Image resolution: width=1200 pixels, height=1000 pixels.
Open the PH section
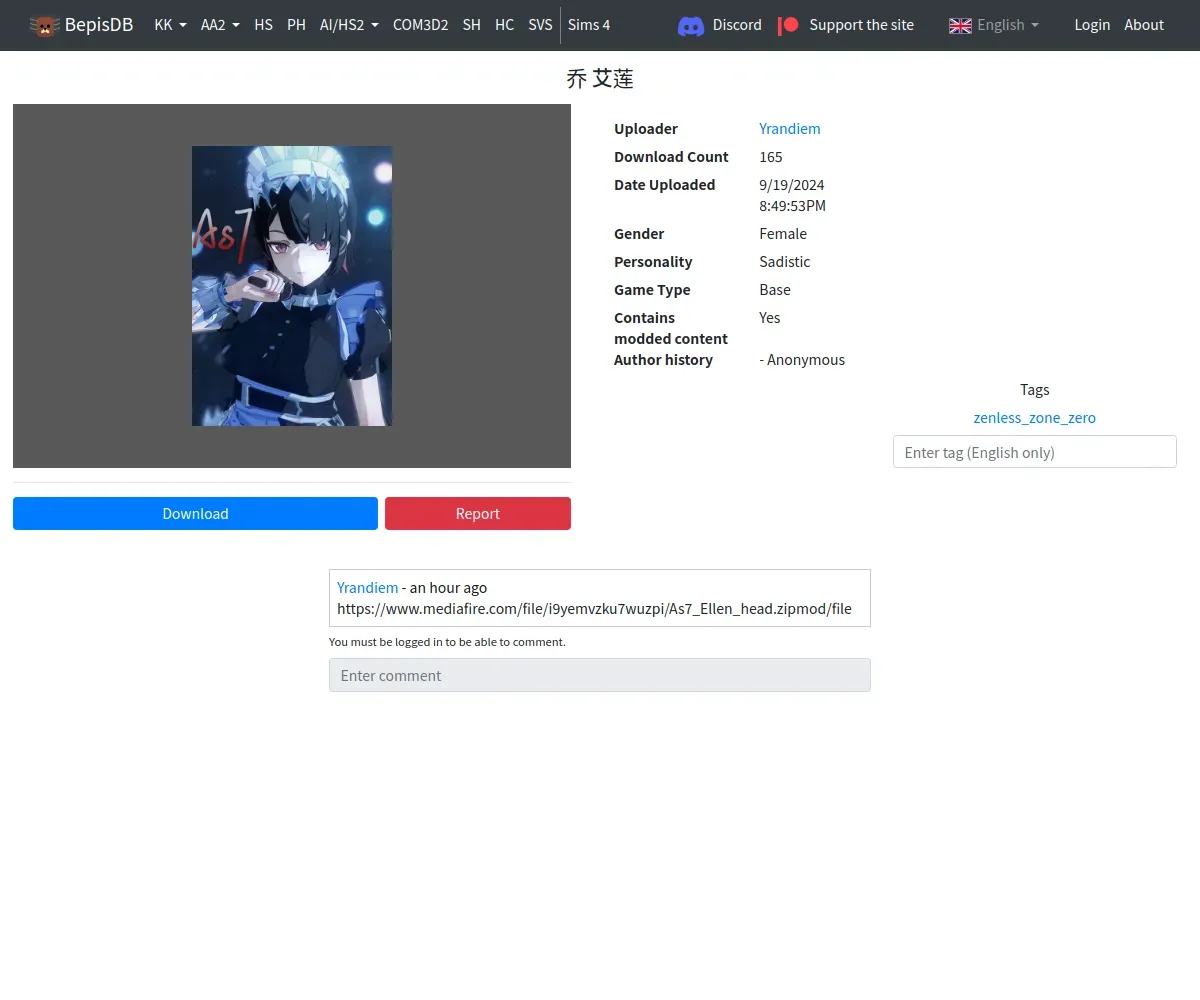(296, 25)
